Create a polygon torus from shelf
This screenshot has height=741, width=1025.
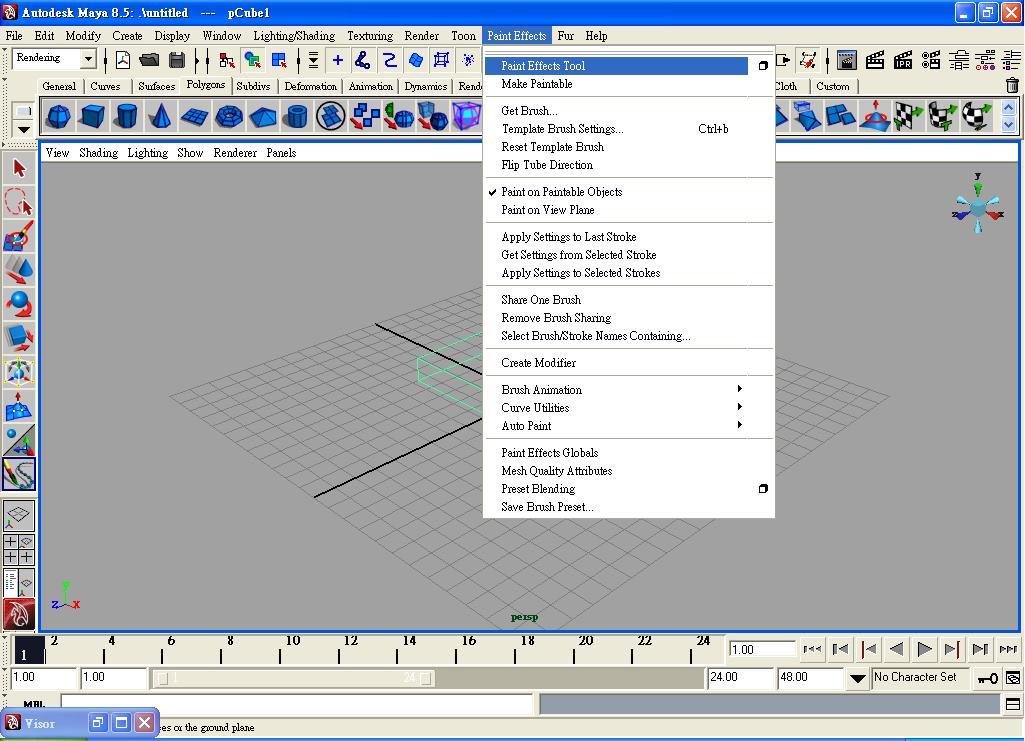coord(229,117)
